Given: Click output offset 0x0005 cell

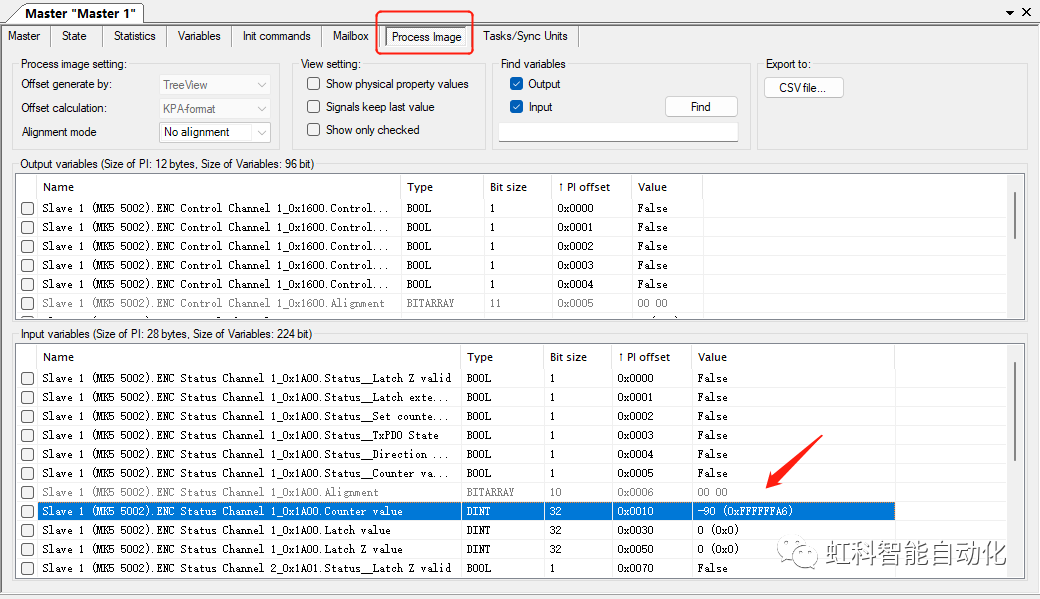Looking at the screenshot, I should pos(590,303).
